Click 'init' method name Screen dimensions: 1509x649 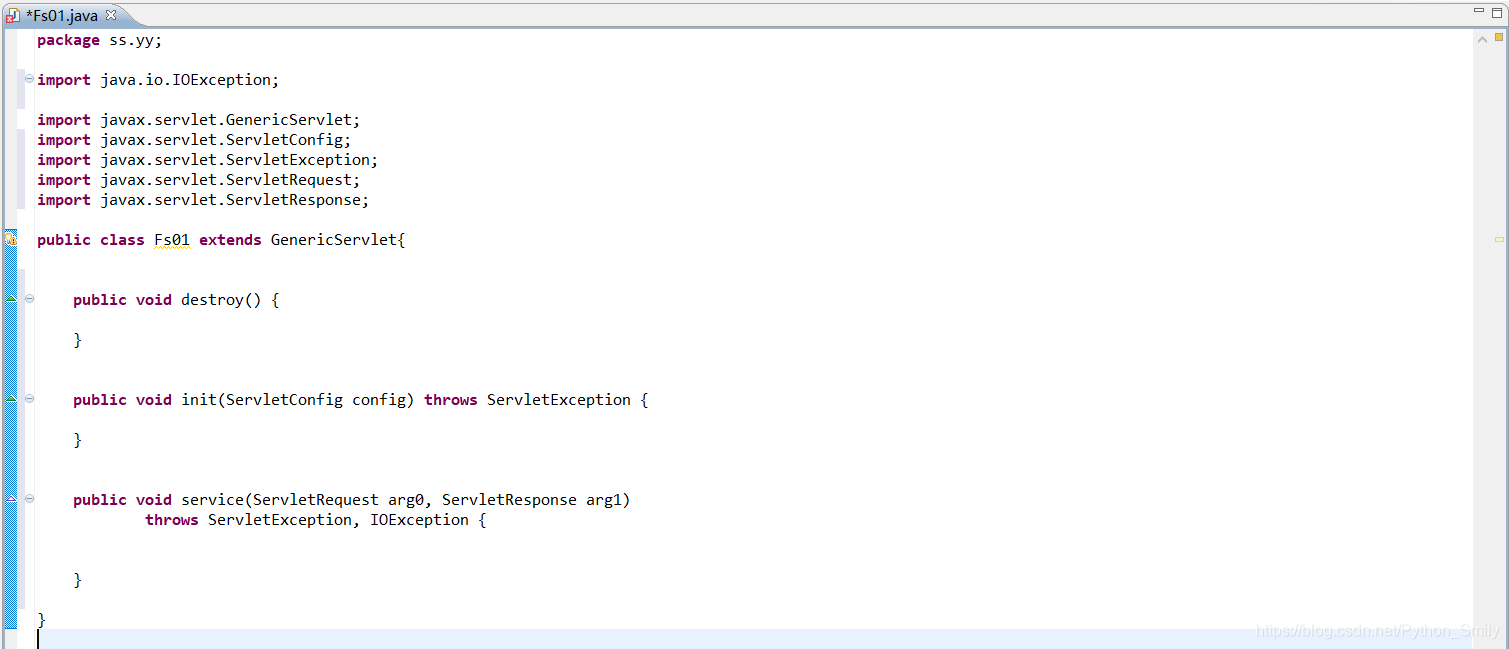click(x=199, y=400)
